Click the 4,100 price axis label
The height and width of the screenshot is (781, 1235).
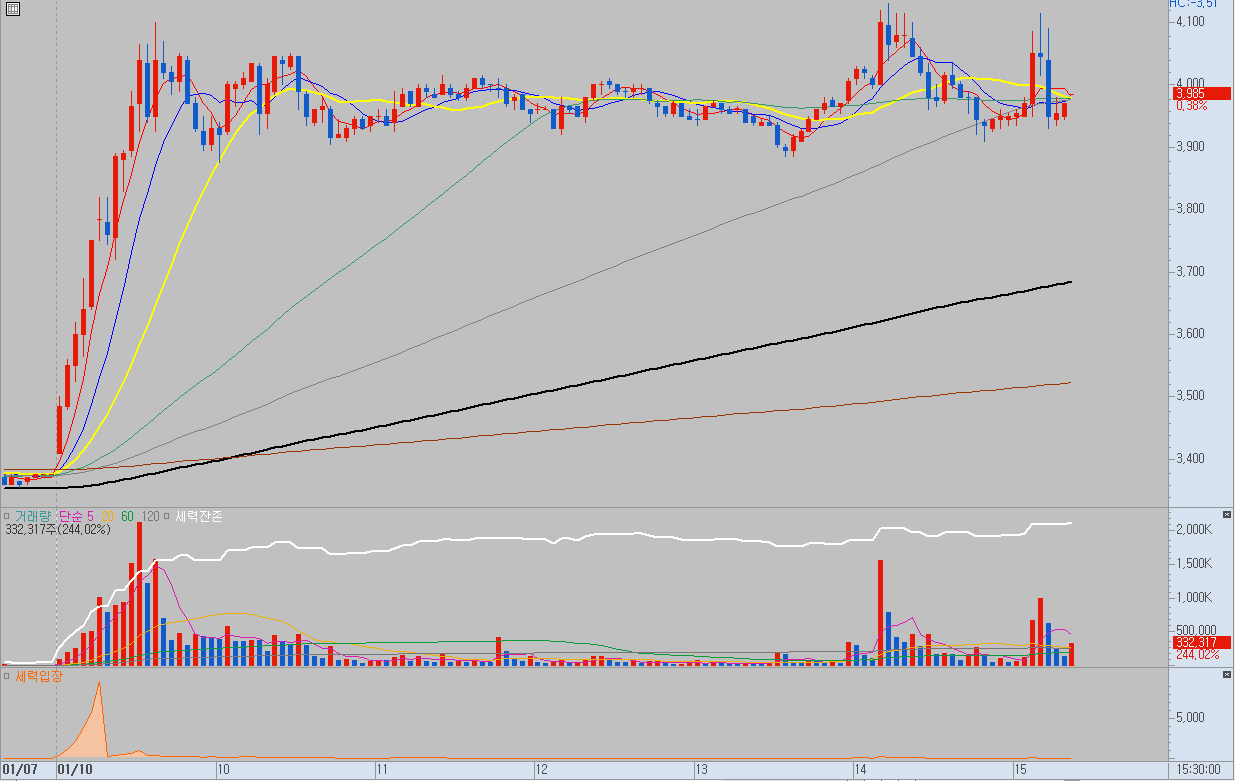click(1190, 21)
